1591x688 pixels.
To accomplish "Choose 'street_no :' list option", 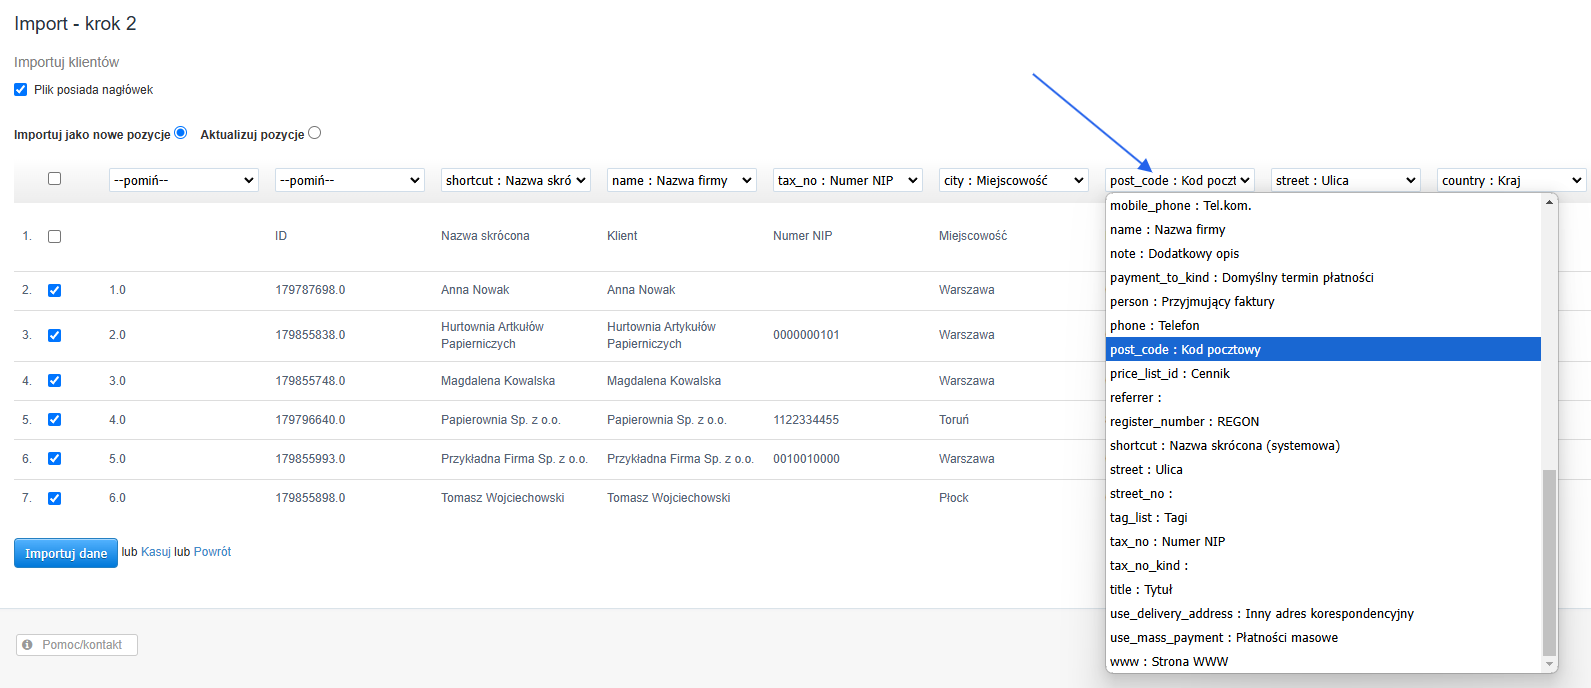I will 1323,493.
